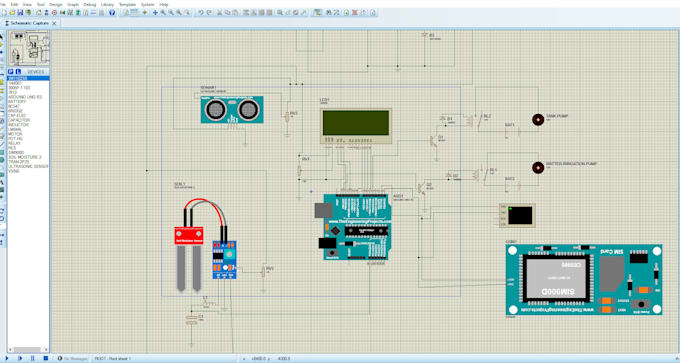The height and width of the screenshot is (363, 680).
Task: Pause the simulation
Action: click(33, 358)
